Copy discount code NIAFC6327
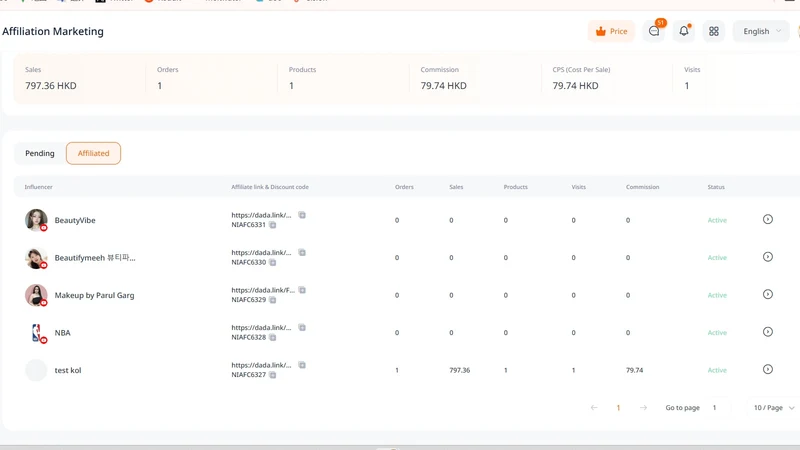Viewport: 800px width, 450px height. [272, 374]
